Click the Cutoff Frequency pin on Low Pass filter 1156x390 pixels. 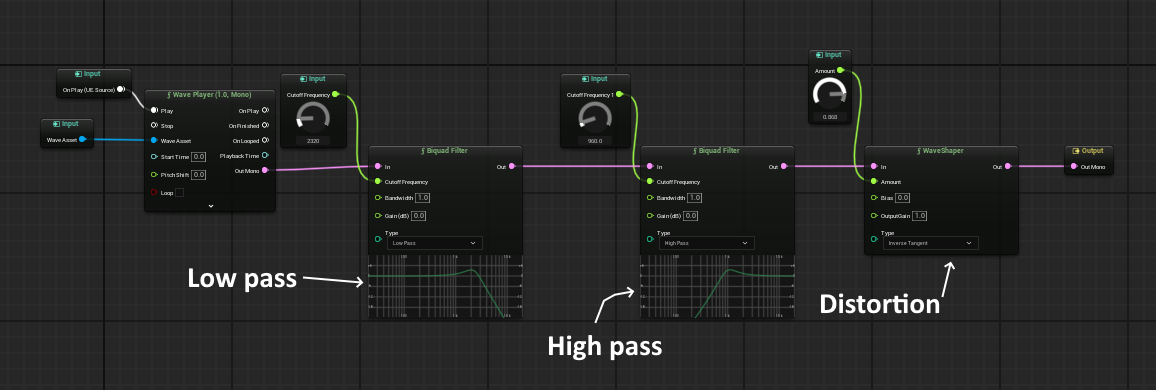[x=378, y=181]
